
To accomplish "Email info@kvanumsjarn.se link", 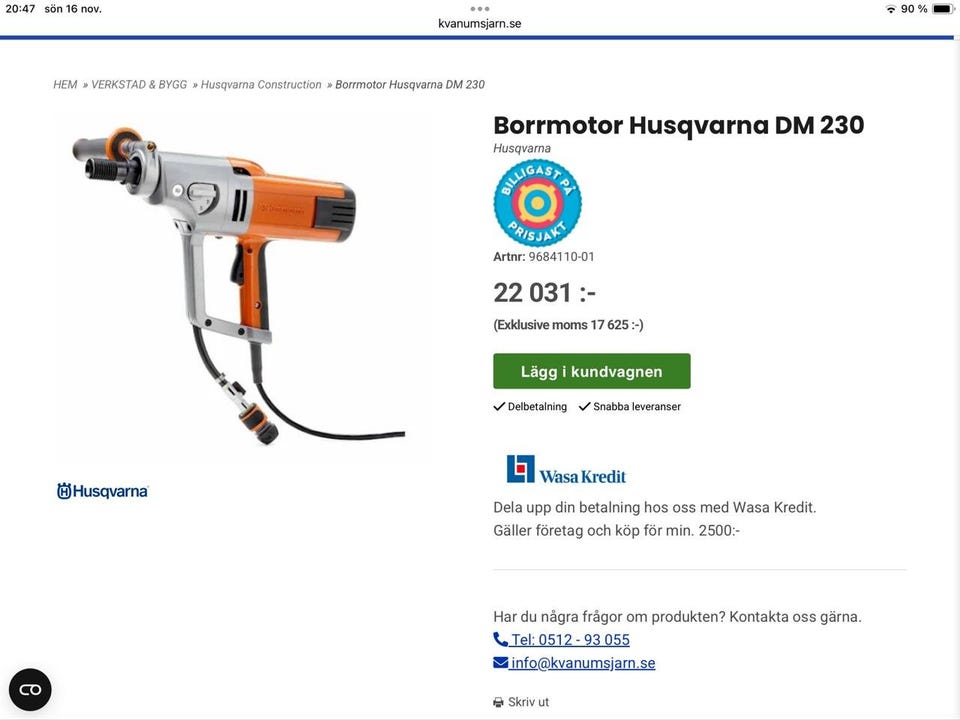I will click(x=583, y=663).
